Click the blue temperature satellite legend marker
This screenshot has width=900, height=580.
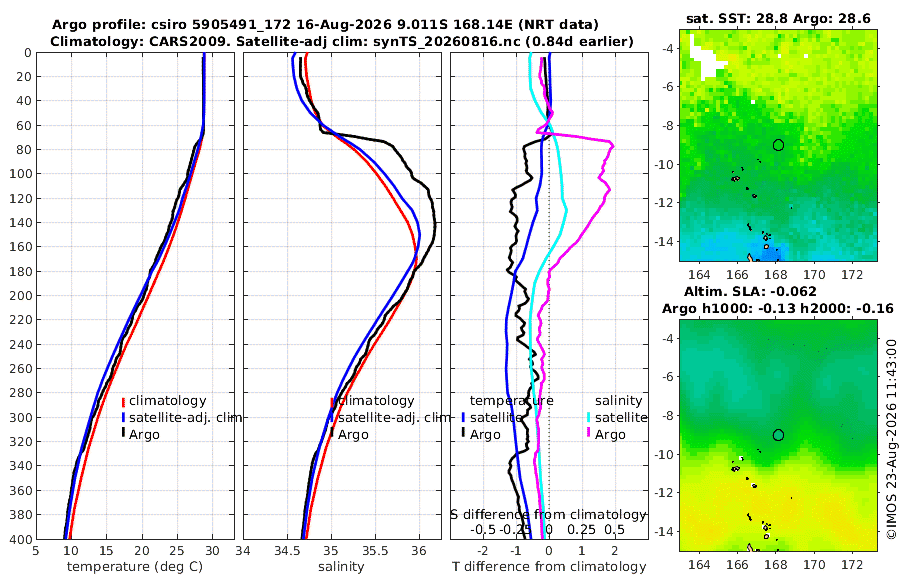463,418
